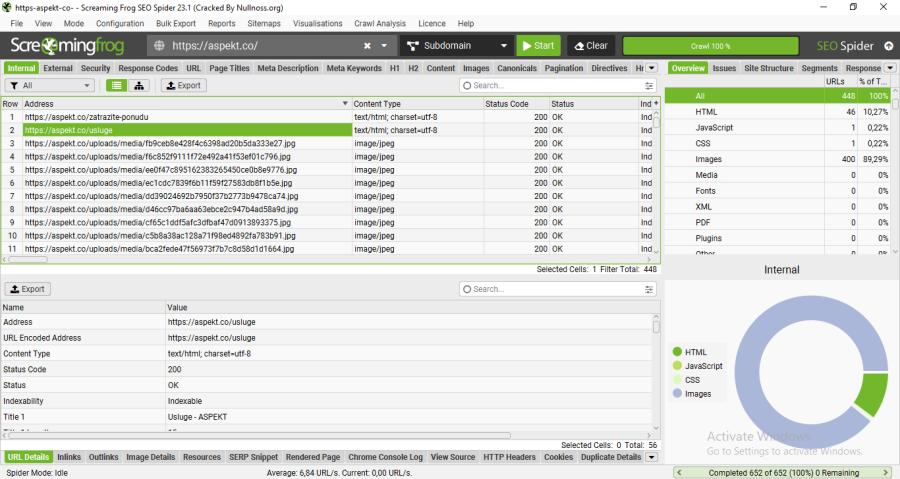The height and width of the screenshot is (479, 900).
Task: Open the Bulk Export menu
Action: pyautogui.click(x=176, y=24)
